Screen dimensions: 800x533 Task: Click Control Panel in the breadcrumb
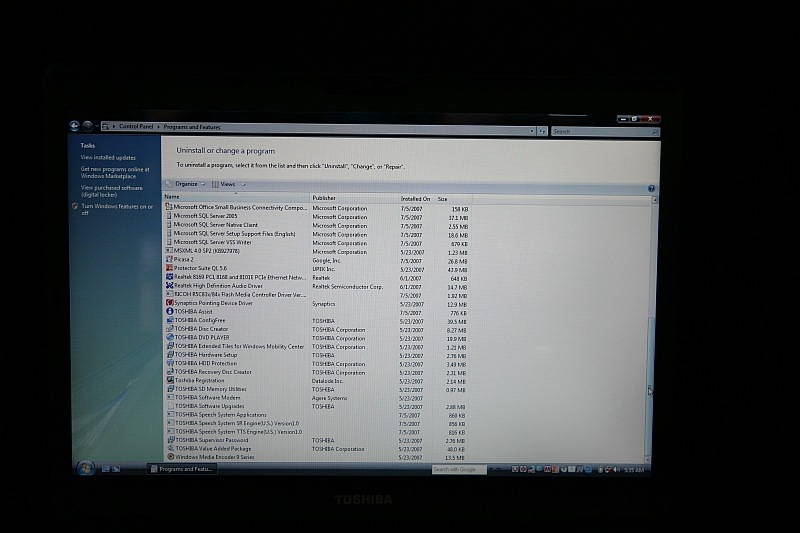click(x=136, y=126)
